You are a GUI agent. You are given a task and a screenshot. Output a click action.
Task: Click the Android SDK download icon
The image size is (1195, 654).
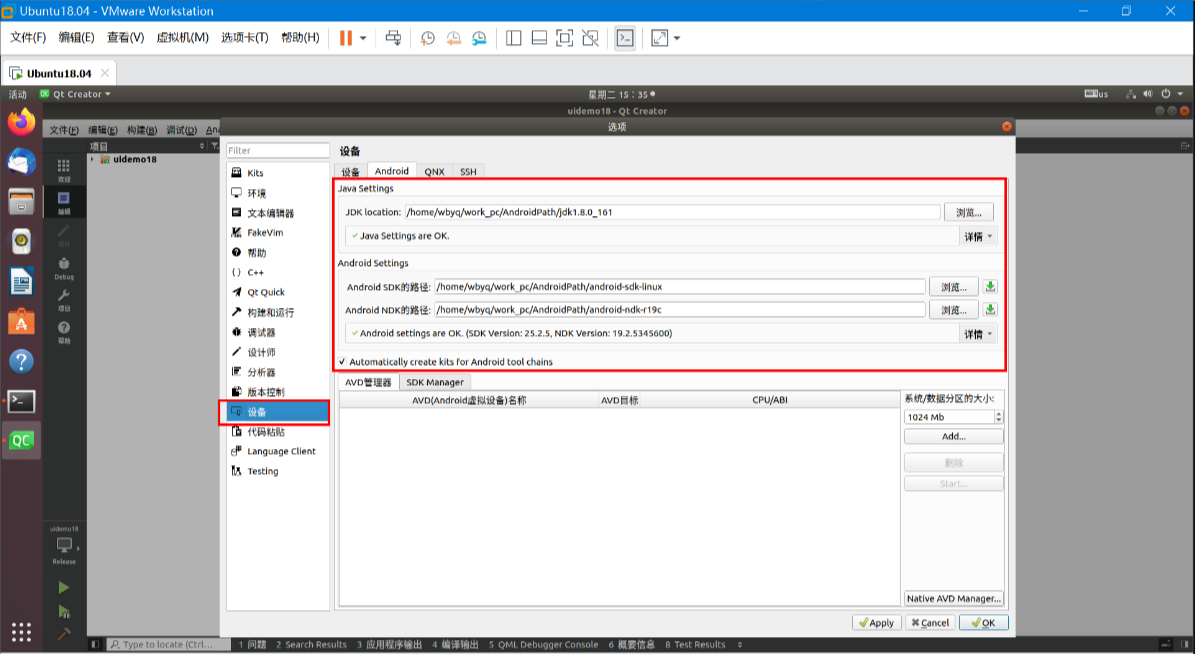(x=990, y=287)
